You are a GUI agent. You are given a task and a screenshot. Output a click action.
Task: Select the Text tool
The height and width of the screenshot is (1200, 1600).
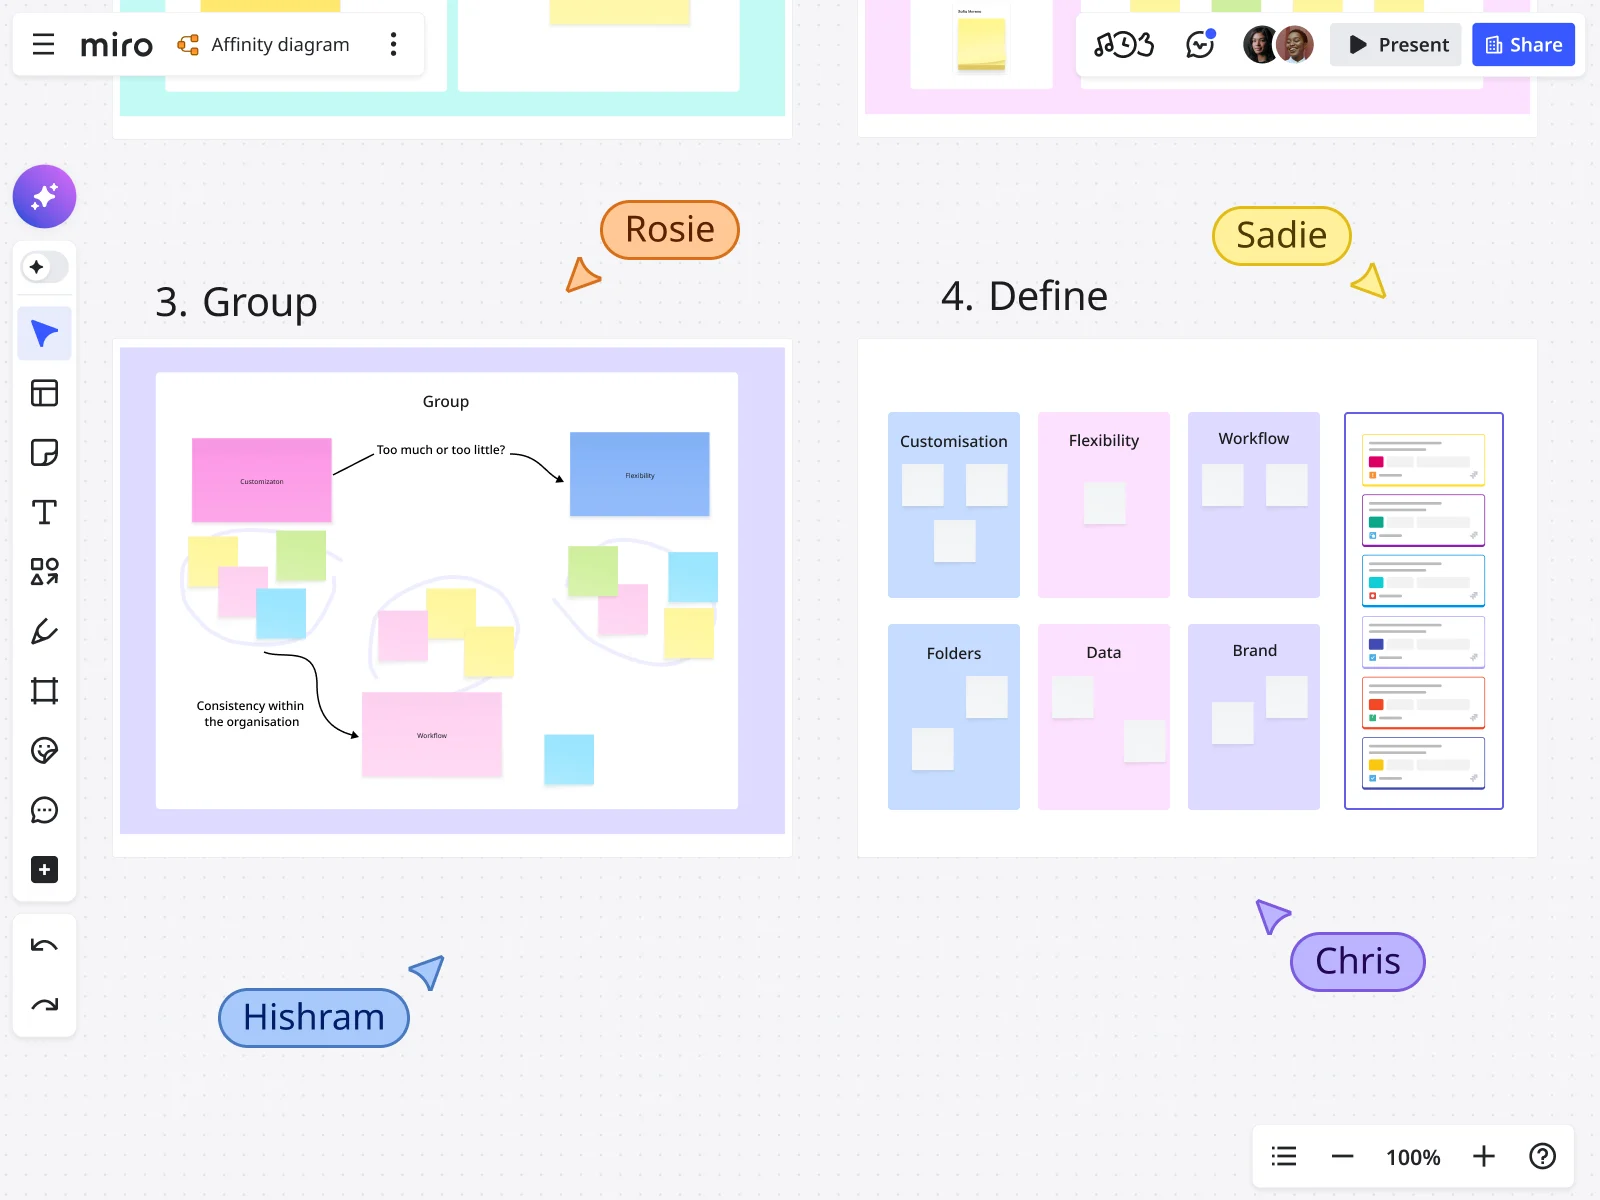point(44,512)
